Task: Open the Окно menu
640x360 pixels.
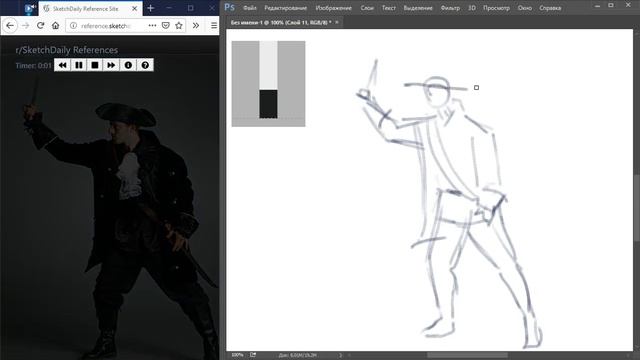Action: pyautogui.click(x=524, y=8)
